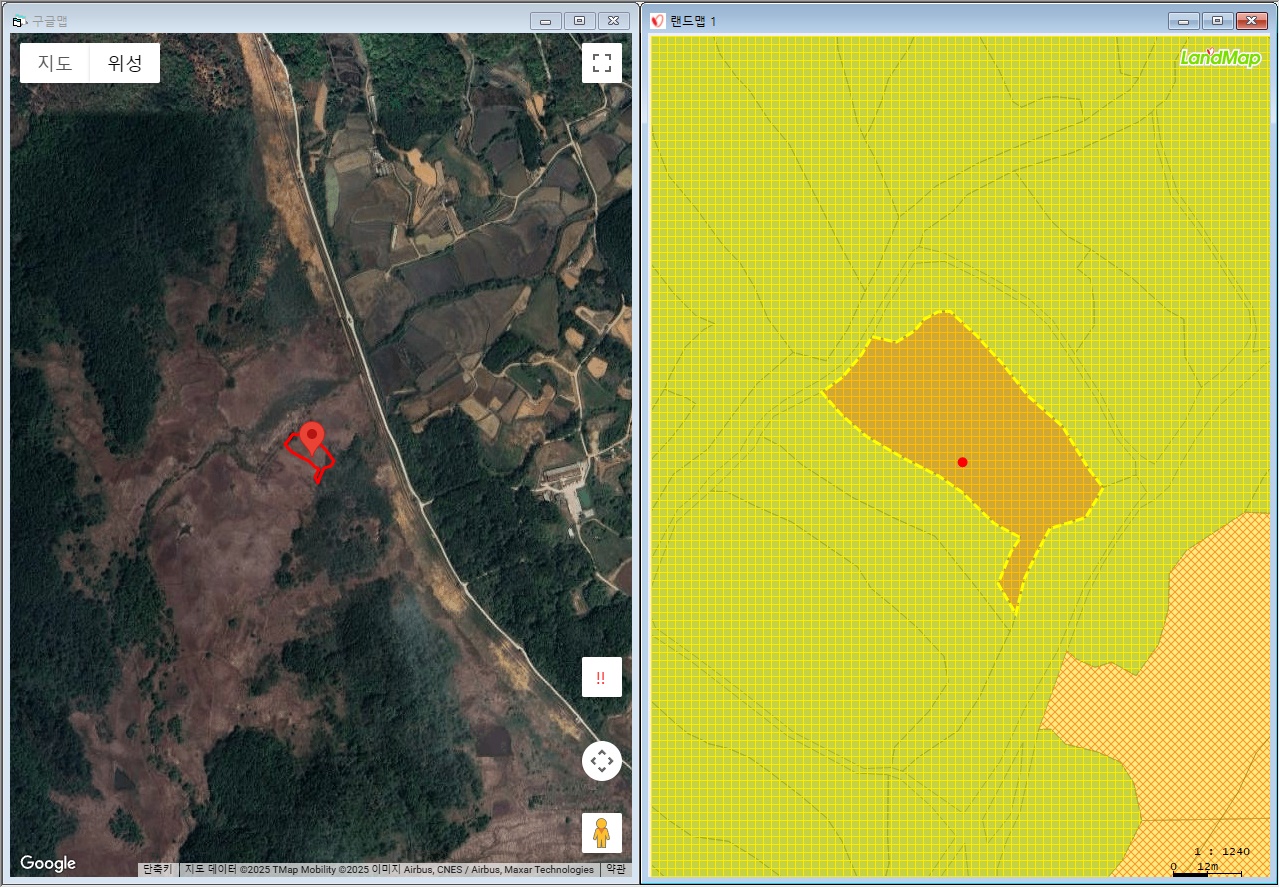Click the LandMap logo
The image size is (1280, 888).
tap(1220, 58)
